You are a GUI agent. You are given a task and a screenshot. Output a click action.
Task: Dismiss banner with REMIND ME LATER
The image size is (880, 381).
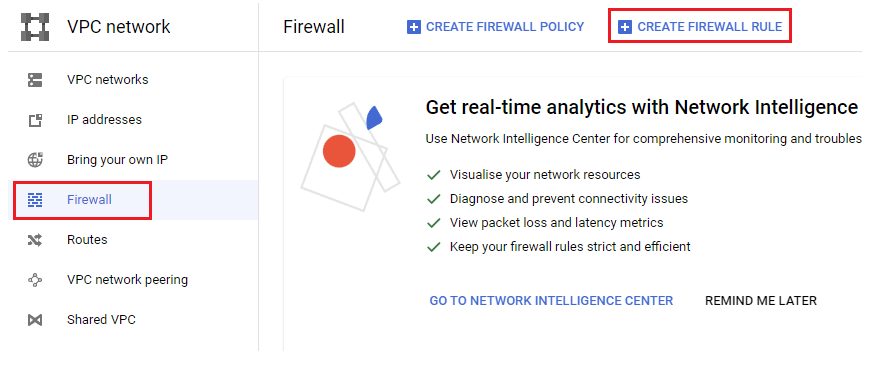(x=760, y=301)
